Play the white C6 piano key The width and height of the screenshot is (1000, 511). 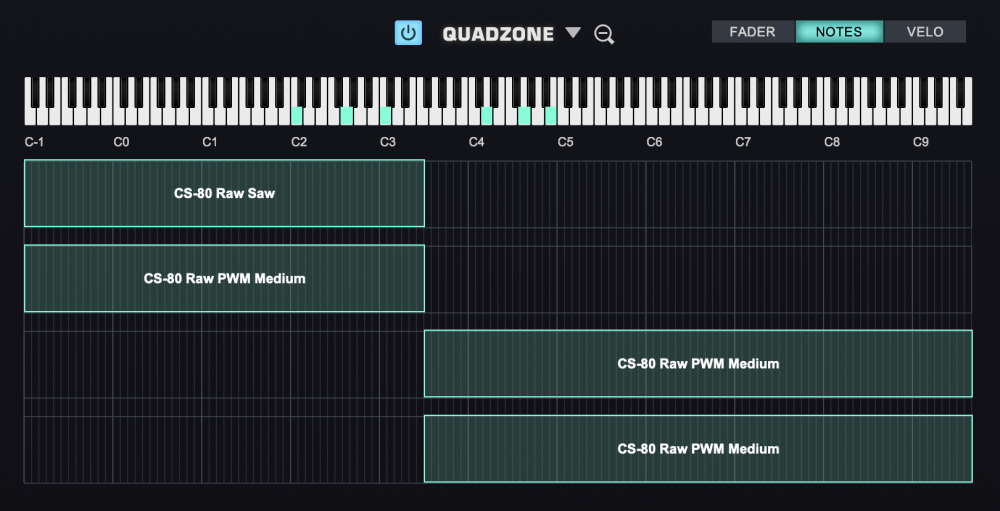point(652,116)
